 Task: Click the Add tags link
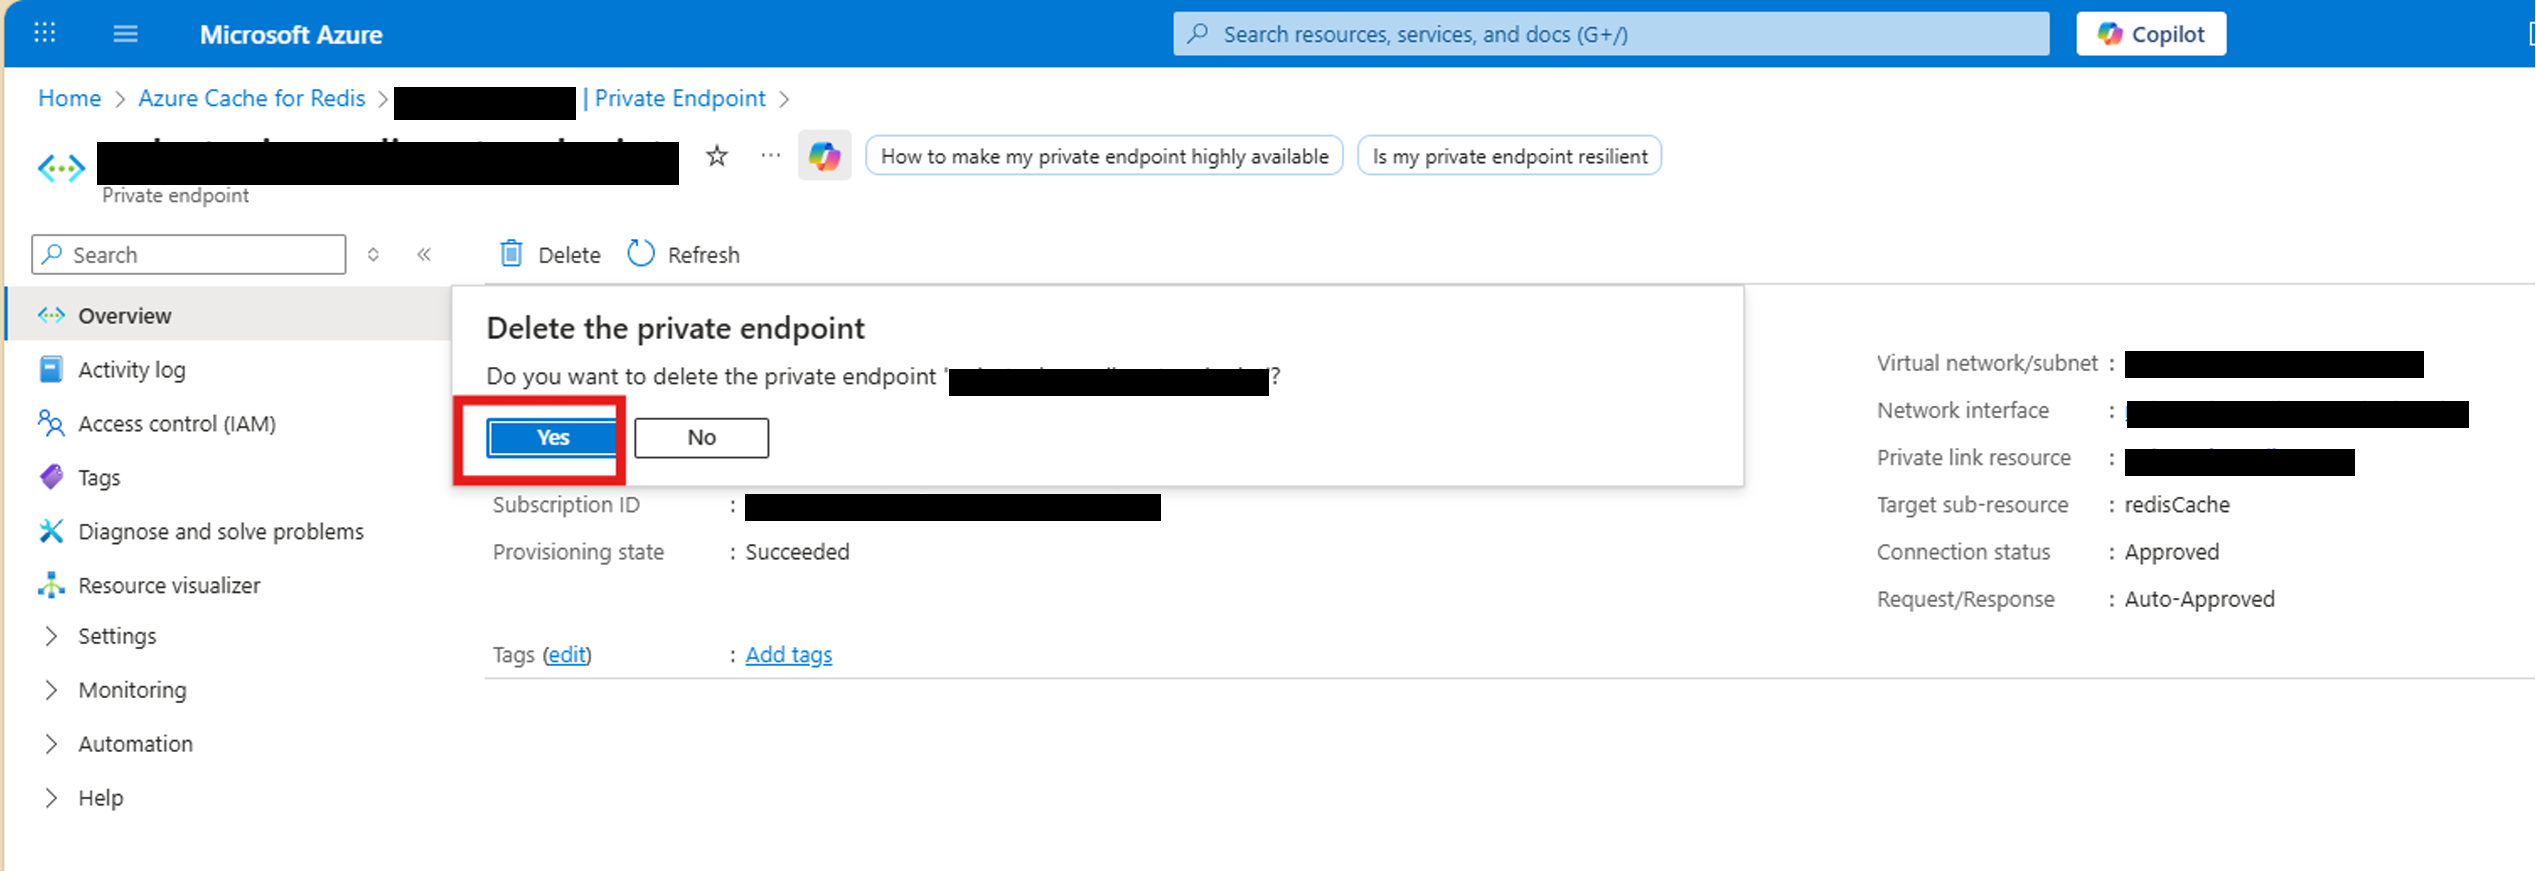coord(788,655)
